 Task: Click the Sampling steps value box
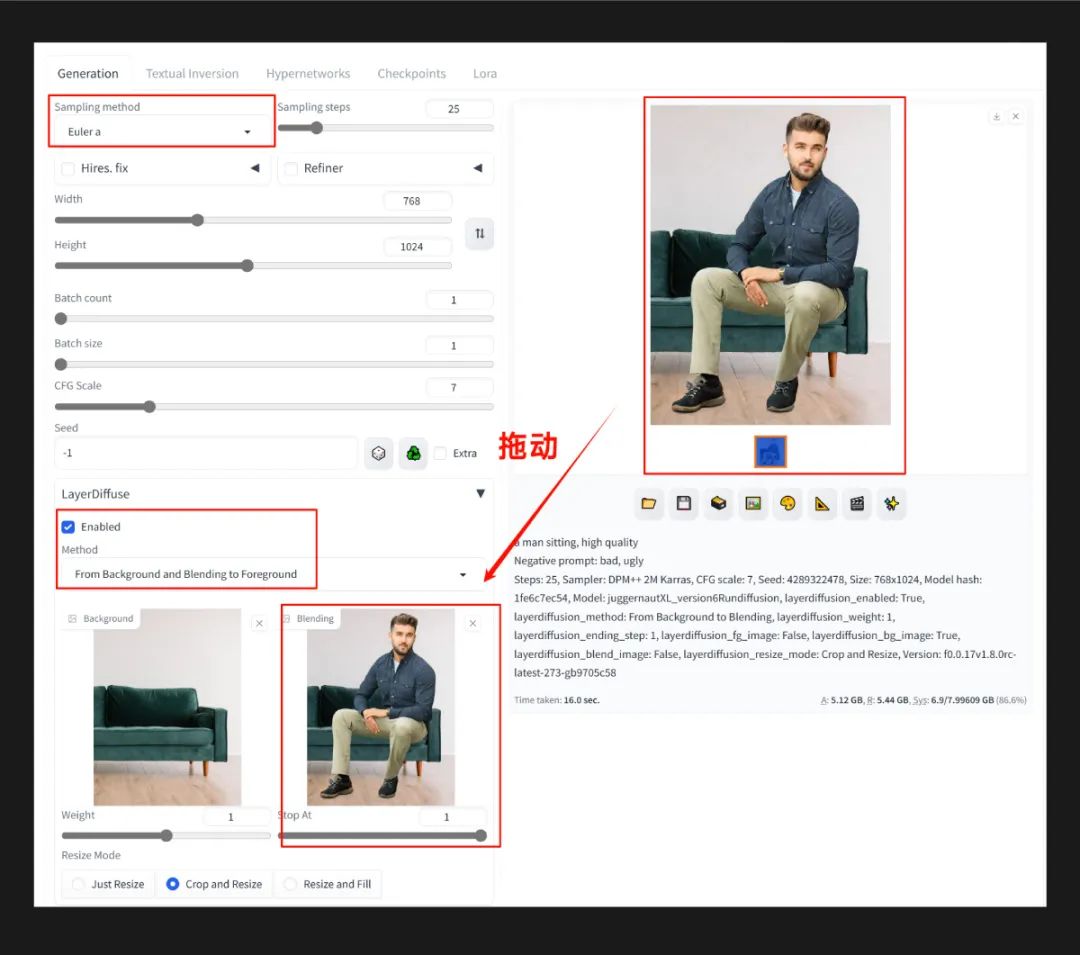pyautogui.click(x=459, y=109)
